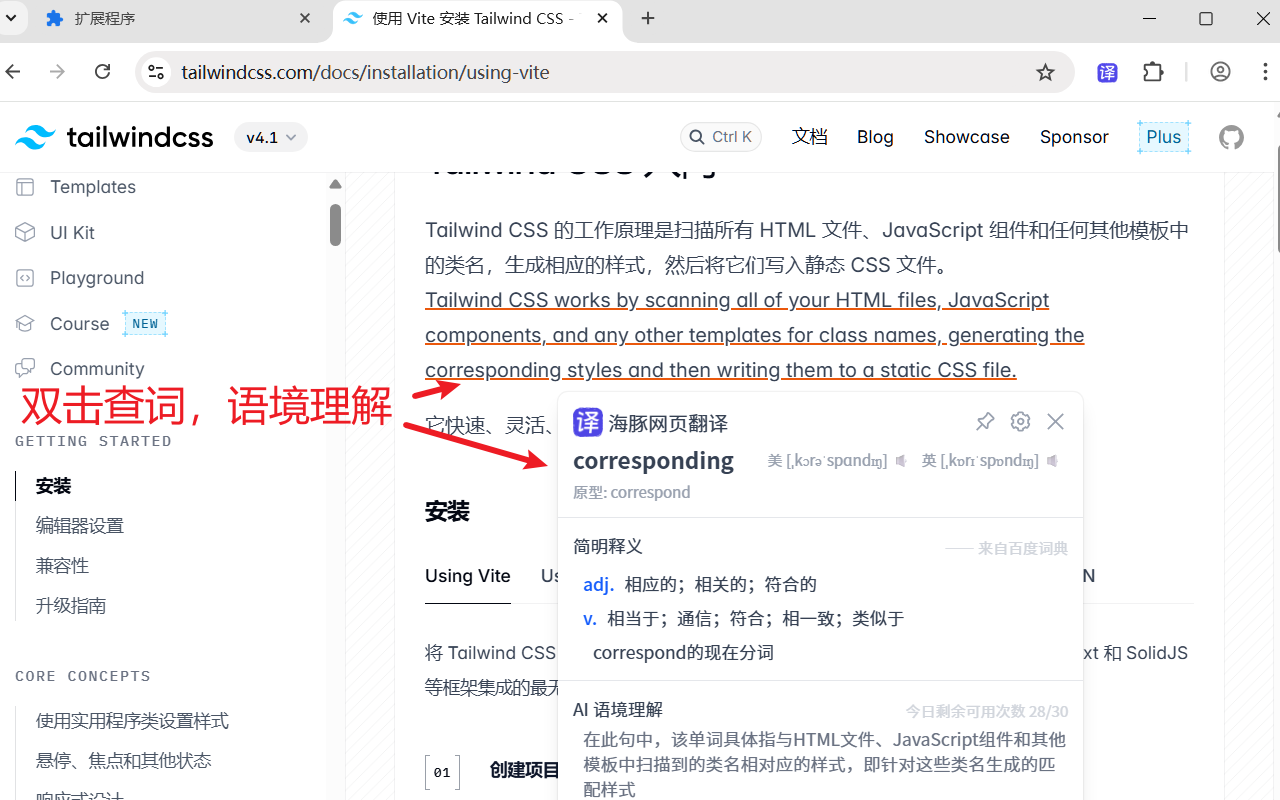
Task: Switch to the Using Vite tab
Action: coord(468,576)
